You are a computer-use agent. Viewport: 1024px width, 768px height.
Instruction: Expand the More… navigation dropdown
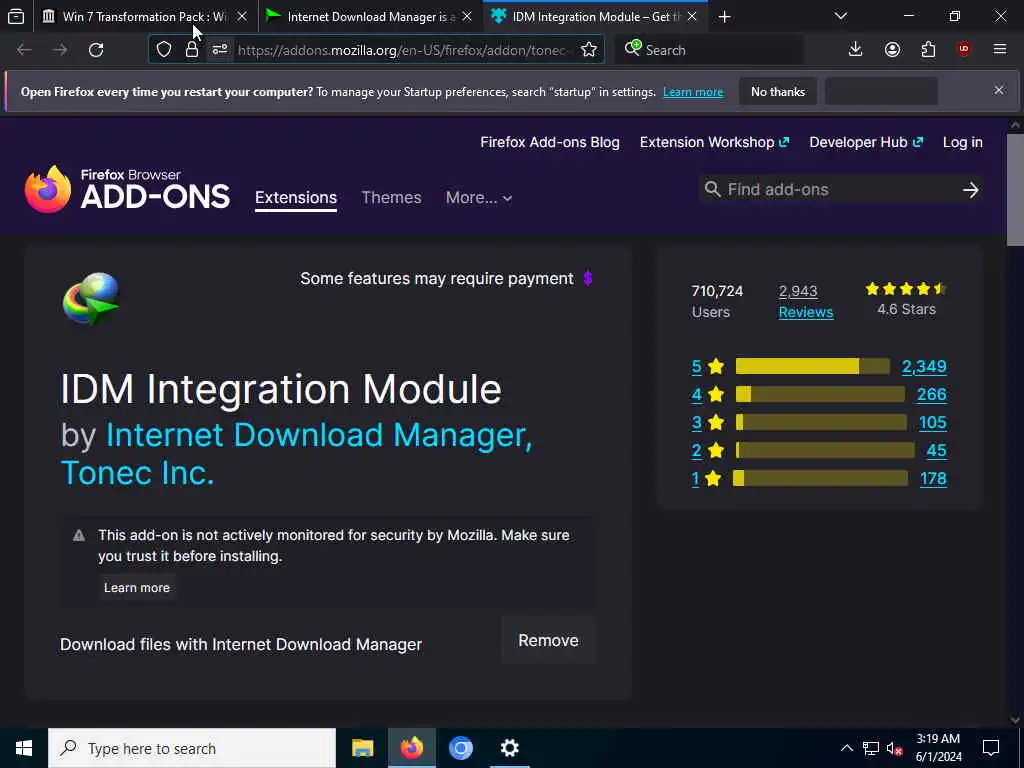479,197
